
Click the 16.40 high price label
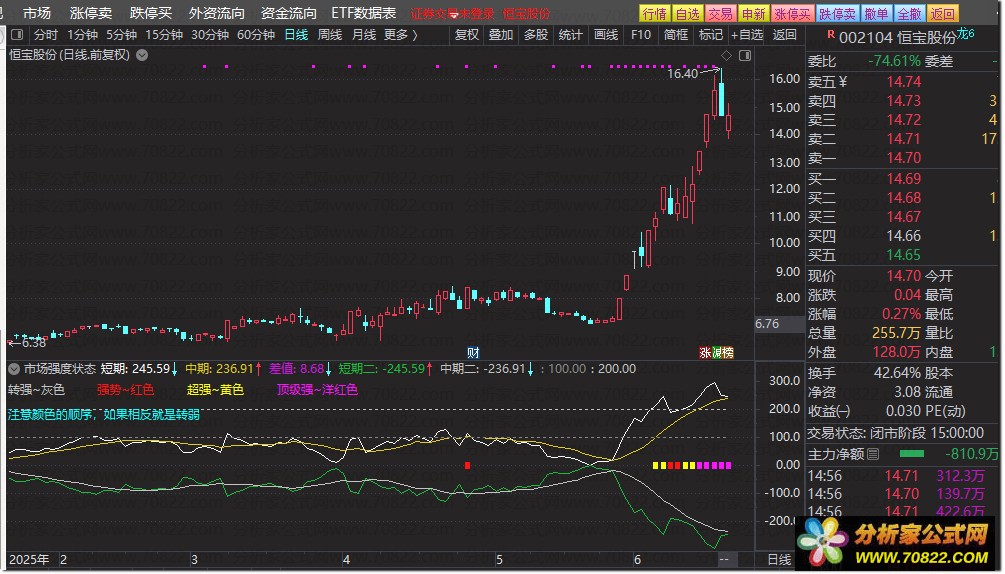pyautogui.click(x=682, y=74)
